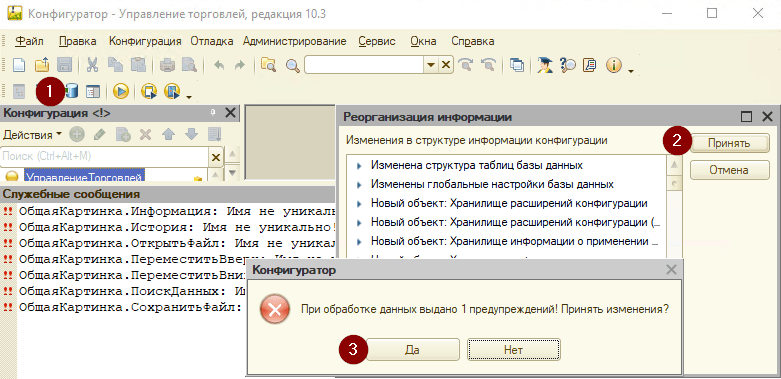Screen dimensions: 781x379
Task: Move object down in Configuration panel
Action: coord(191,134)
